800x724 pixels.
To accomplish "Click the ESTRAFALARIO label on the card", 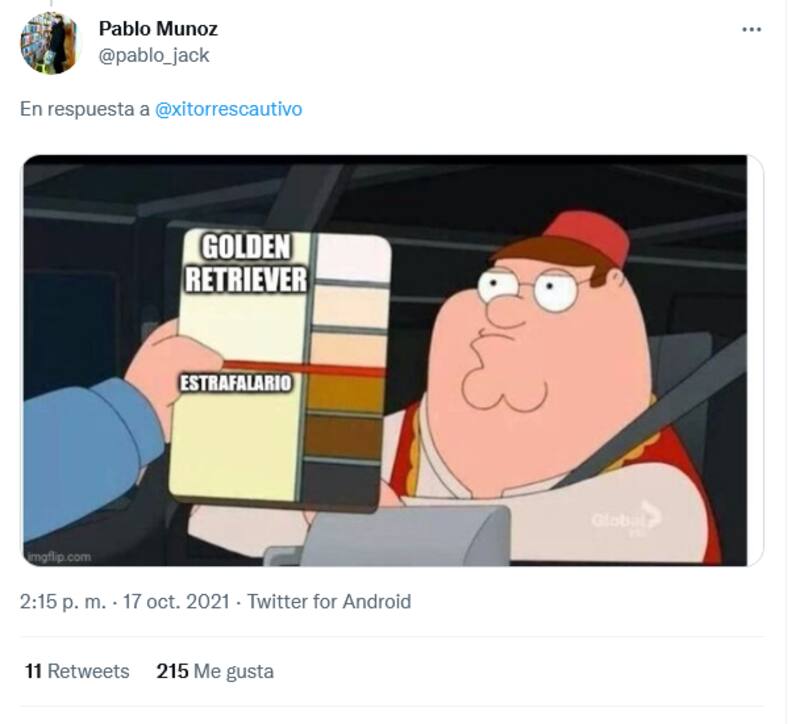I will [x=235, y=382].
